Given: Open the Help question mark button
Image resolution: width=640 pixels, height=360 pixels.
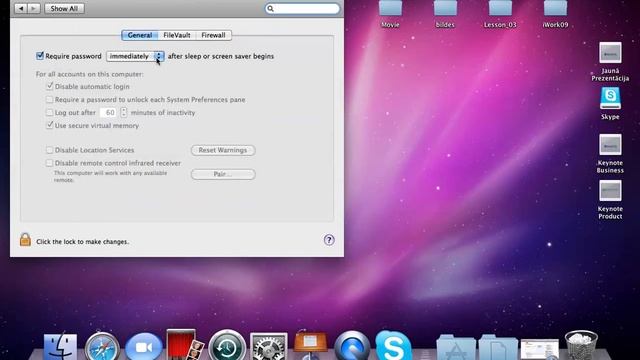Looking at the screenshot, I should point(329,240).
